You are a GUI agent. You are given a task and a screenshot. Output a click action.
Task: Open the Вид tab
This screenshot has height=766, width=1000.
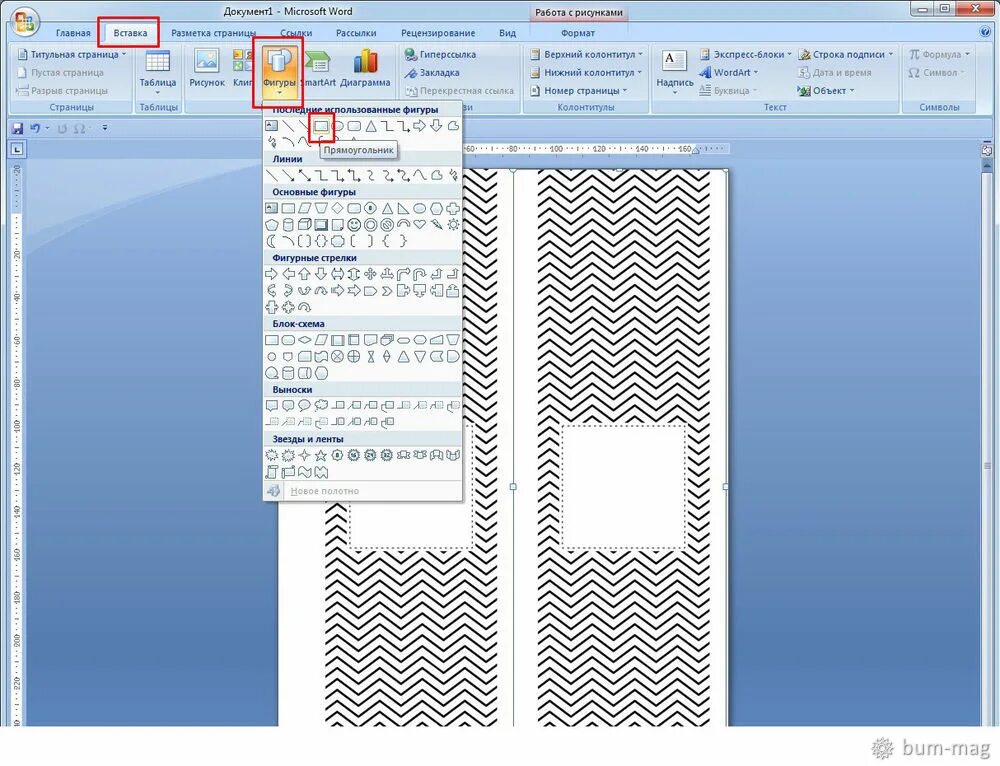pos(507,33)
